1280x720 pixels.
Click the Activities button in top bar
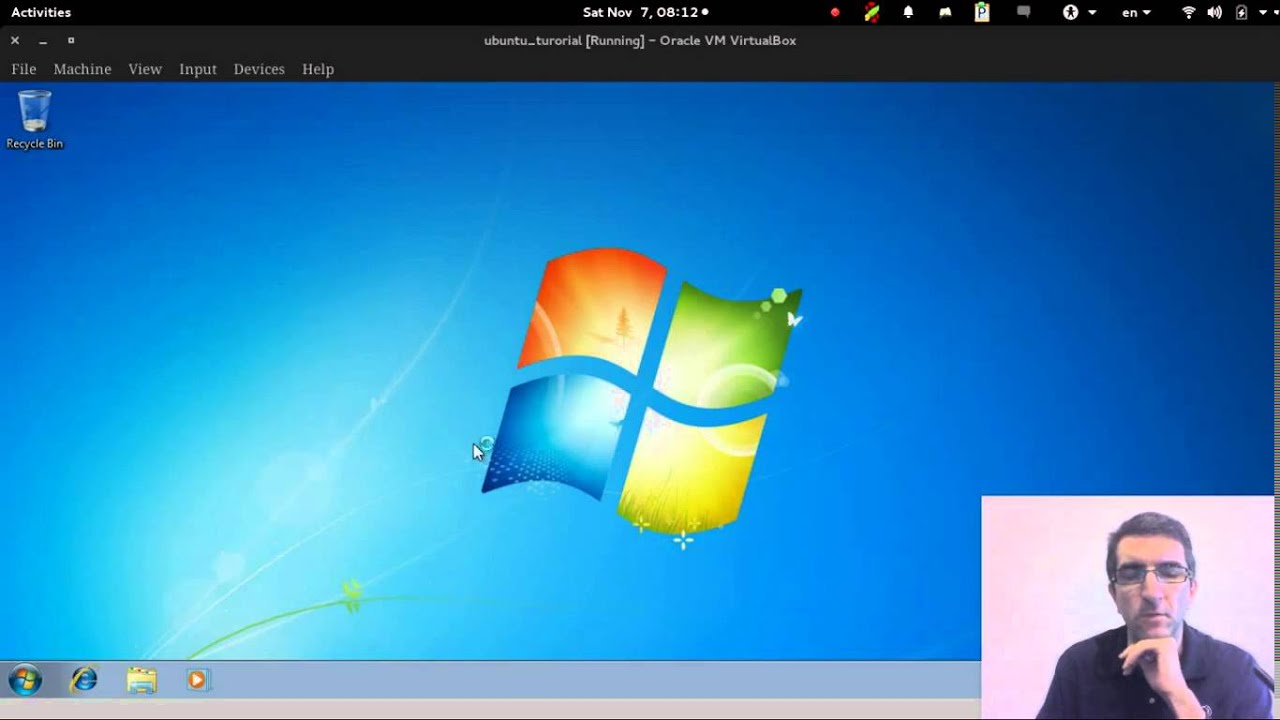point(41,12)
